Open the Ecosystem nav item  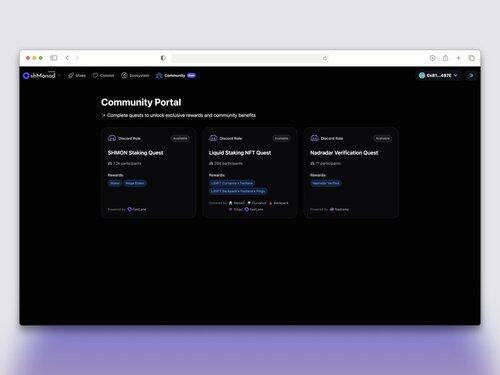(135, 76)
